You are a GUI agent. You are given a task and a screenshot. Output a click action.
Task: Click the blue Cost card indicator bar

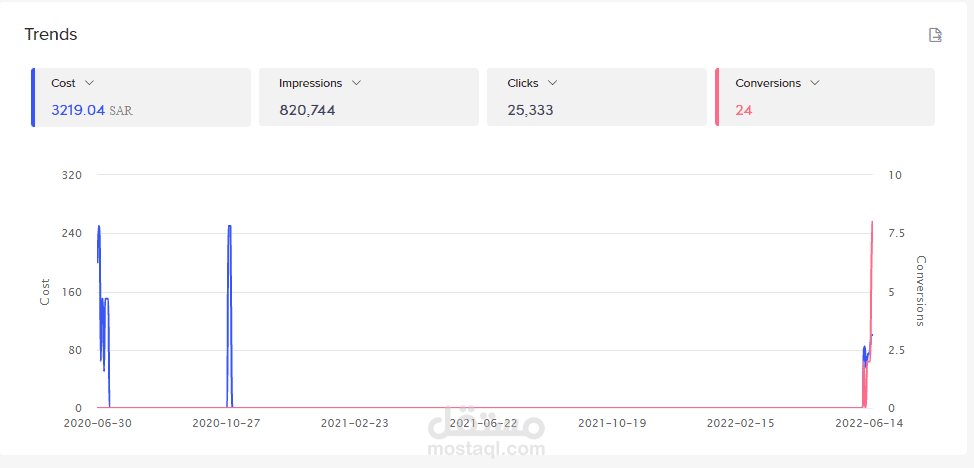pos(33,97)
